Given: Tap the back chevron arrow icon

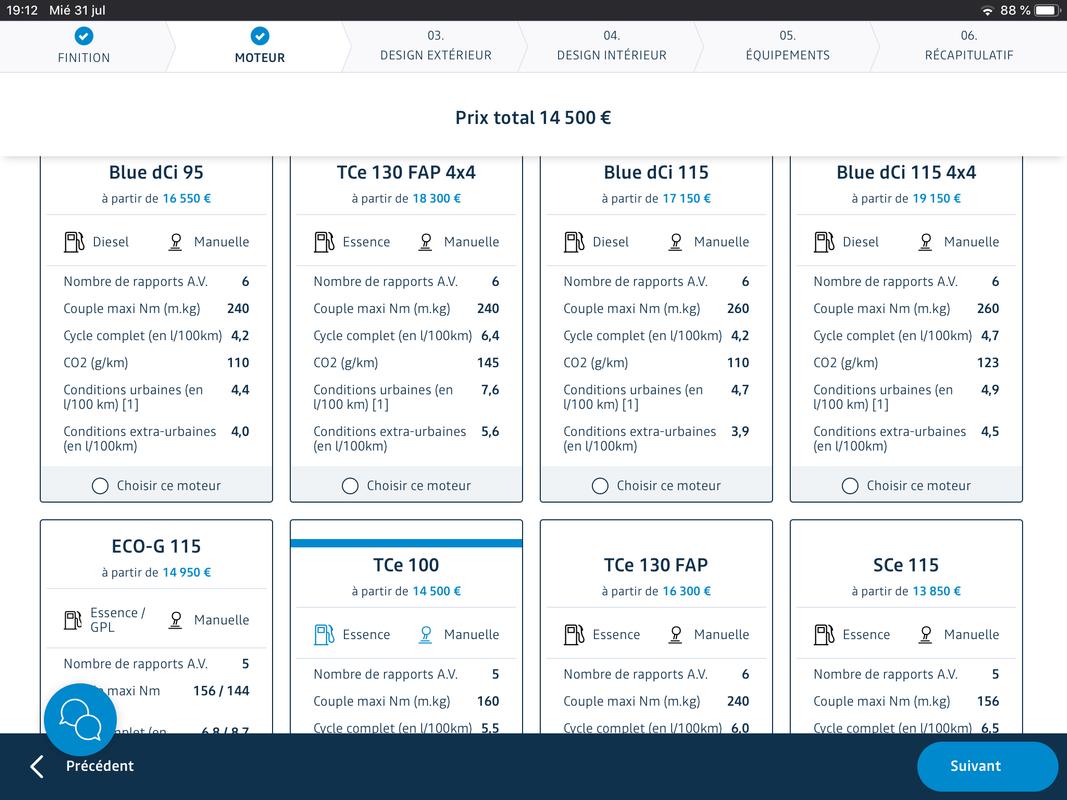Looking at the screenshot, I should pos(37,766).
